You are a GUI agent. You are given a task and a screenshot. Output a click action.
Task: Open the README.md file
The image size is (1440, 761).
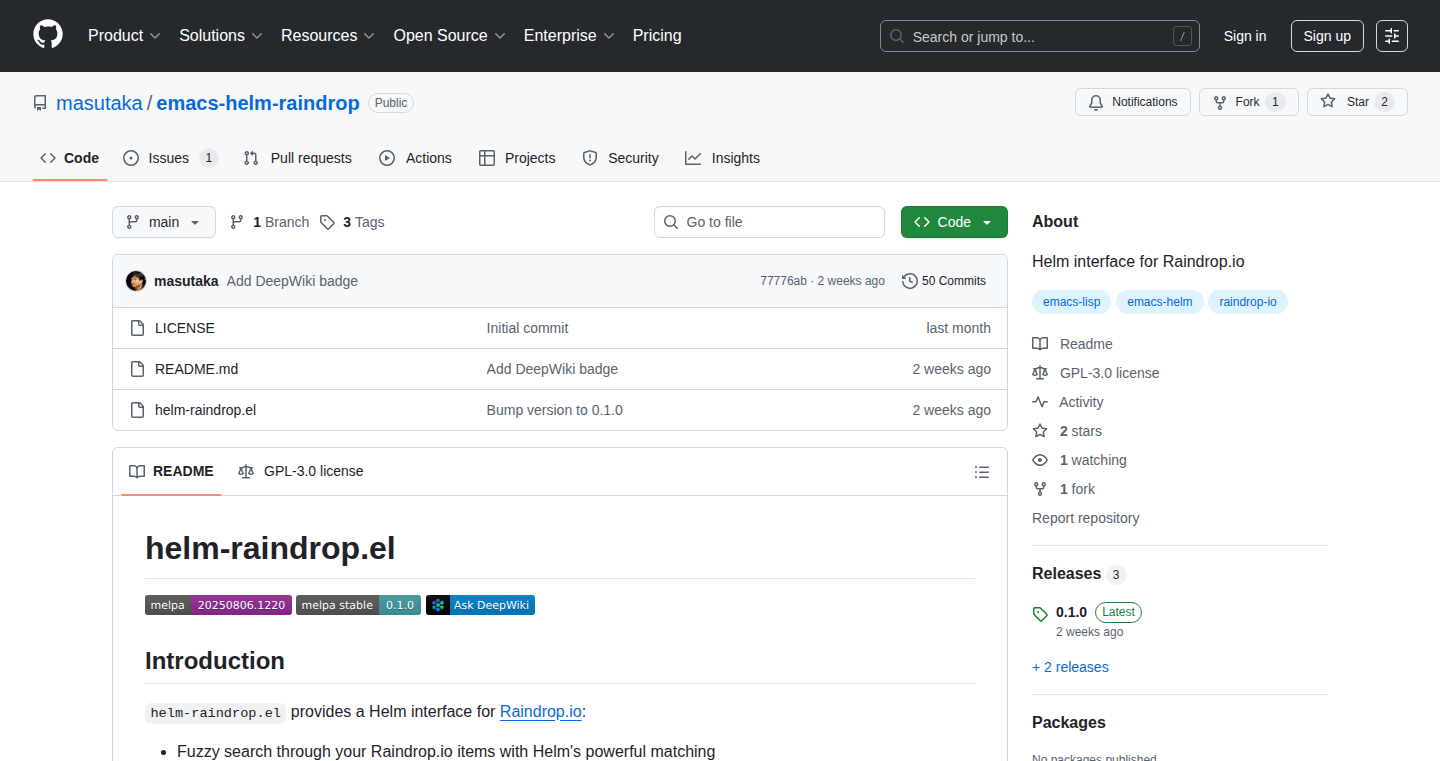196,369
